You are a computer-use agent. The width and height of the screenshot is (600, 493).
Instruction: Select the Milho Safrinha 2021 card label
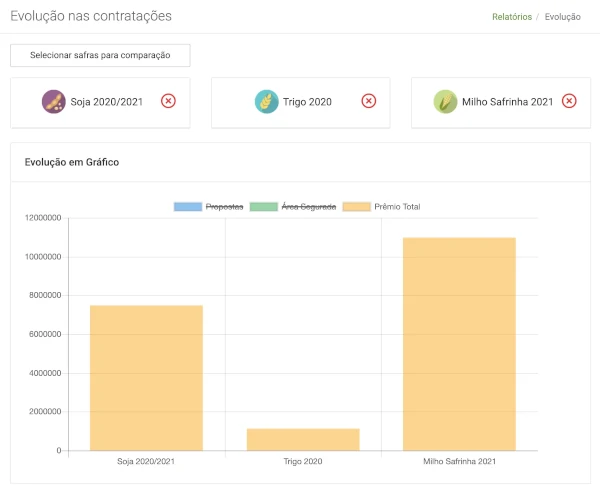click(507, 102)
